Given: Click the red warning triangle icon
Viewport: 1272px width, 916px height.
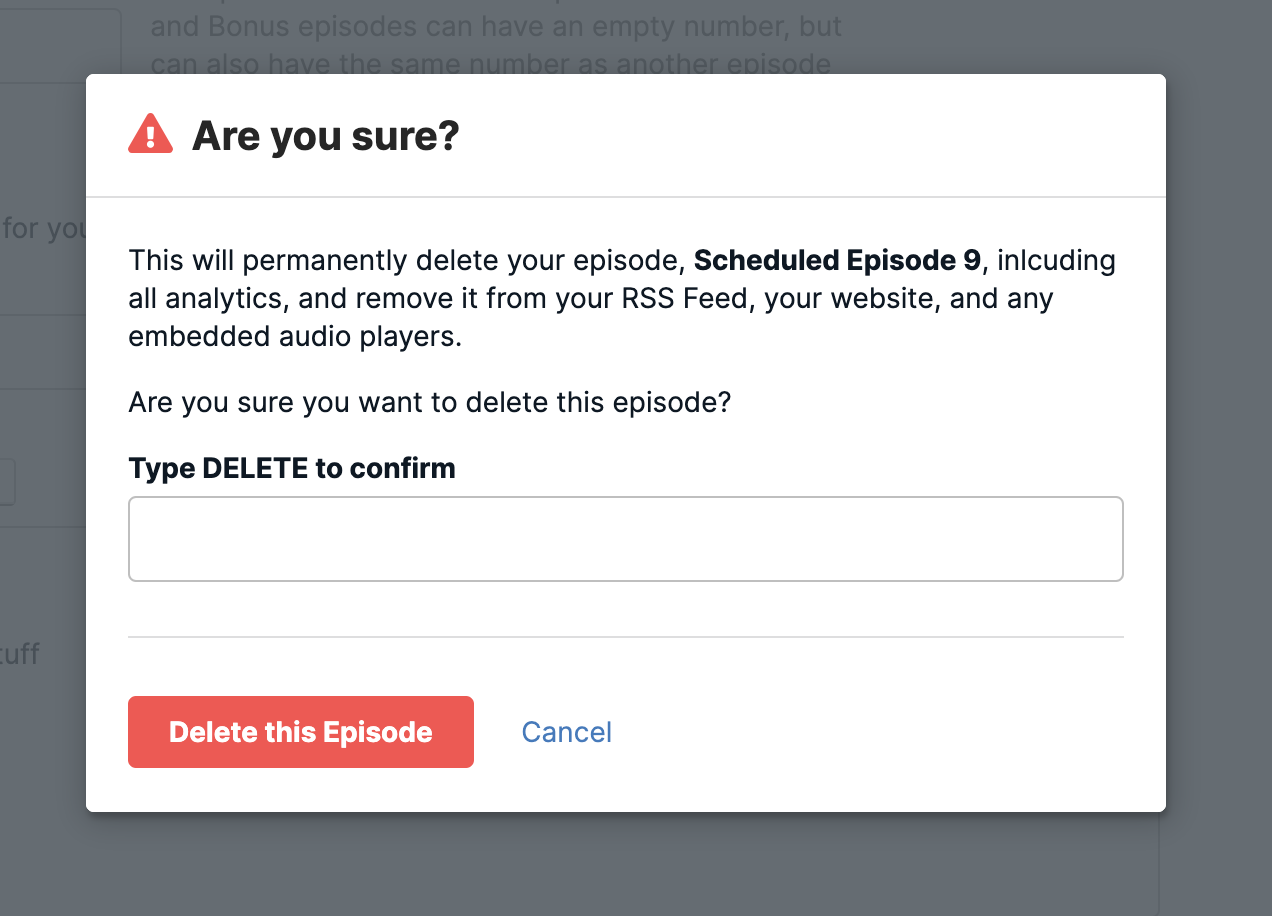Looking at the screenshot, I should click(x=150, y=134).
